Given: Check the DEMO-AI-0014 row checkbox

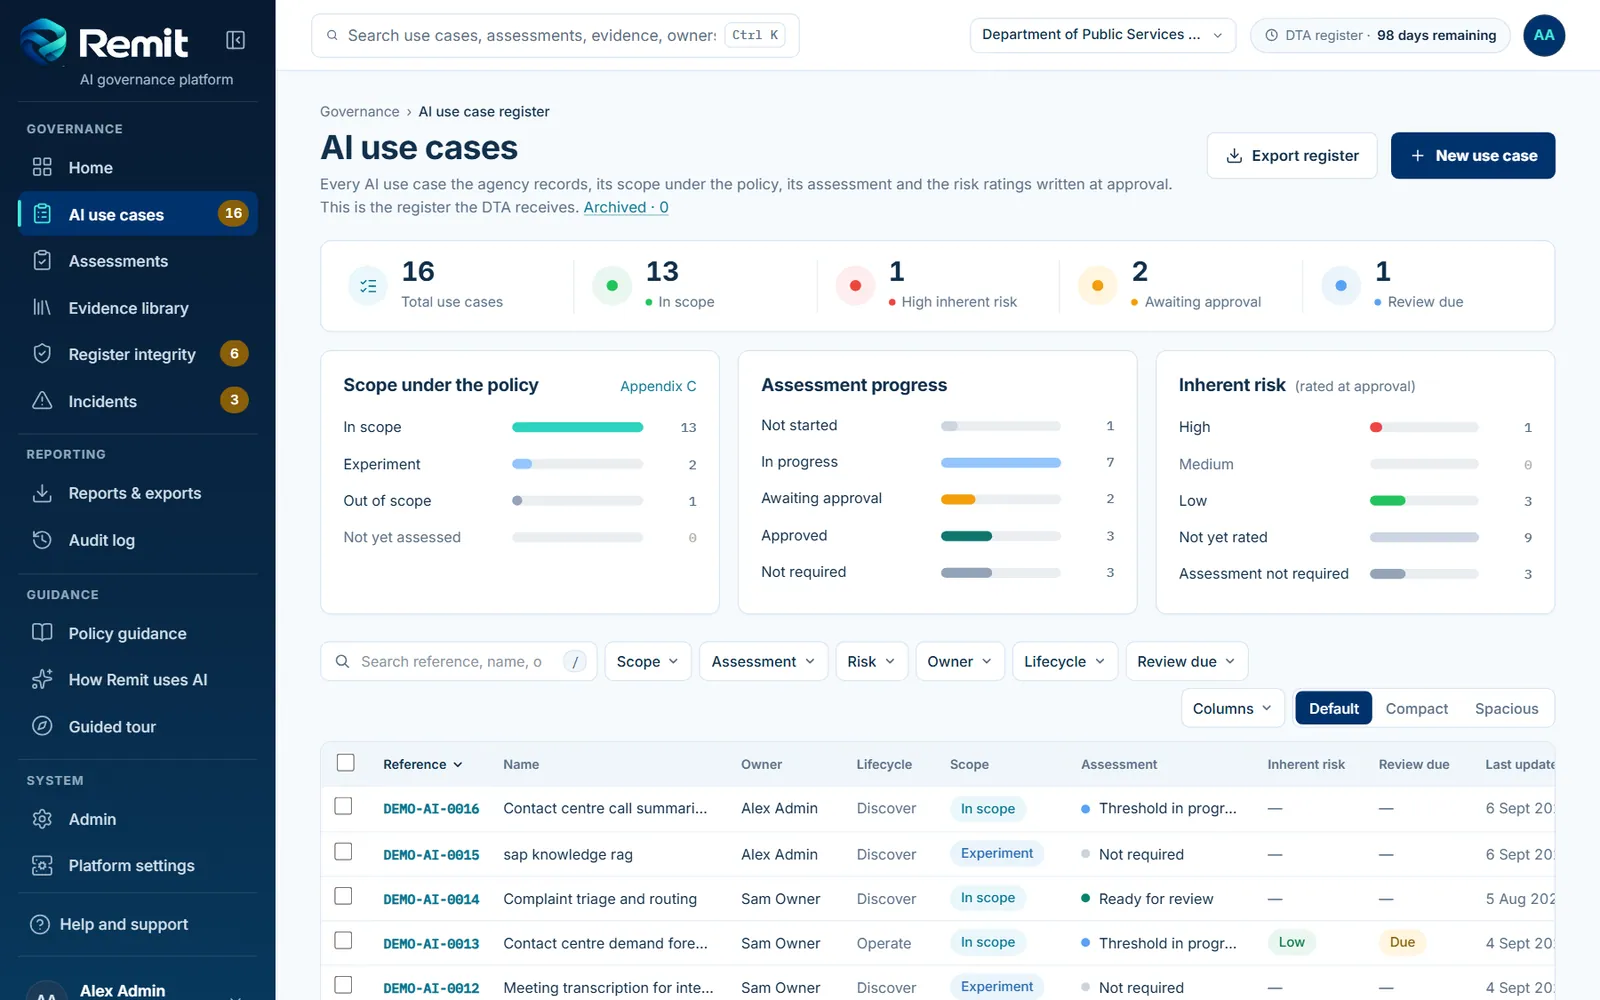Looking at the screenshot, I should (x=343, y=896).
